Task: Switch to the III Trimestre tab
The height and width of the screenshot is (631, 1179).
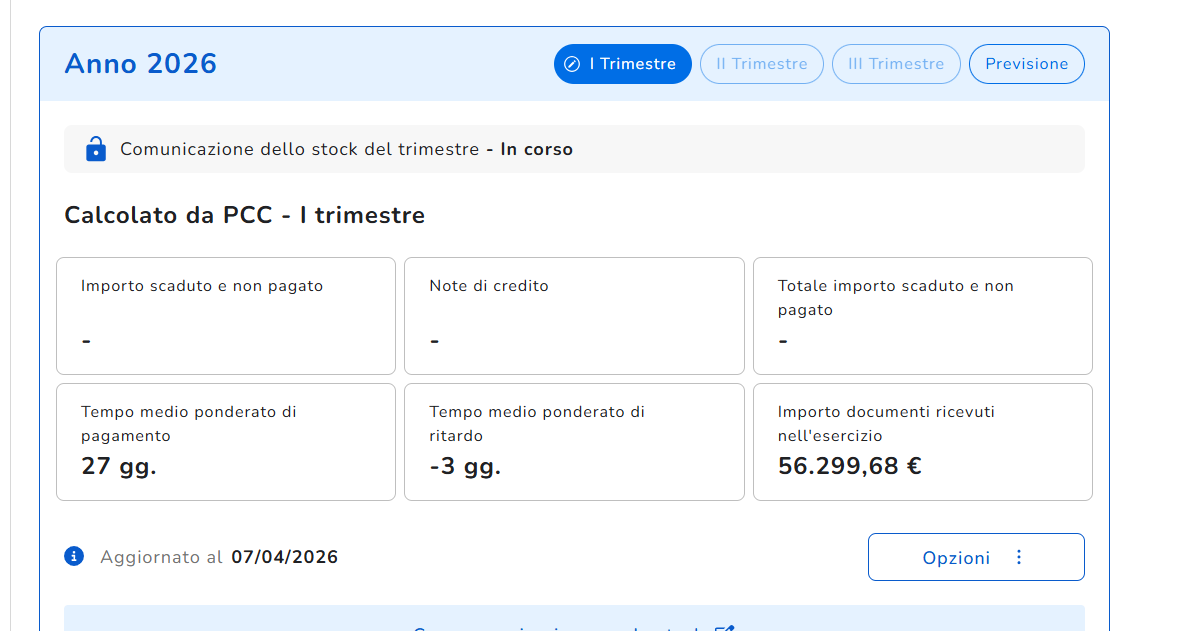Action: [x=895, y=64]
